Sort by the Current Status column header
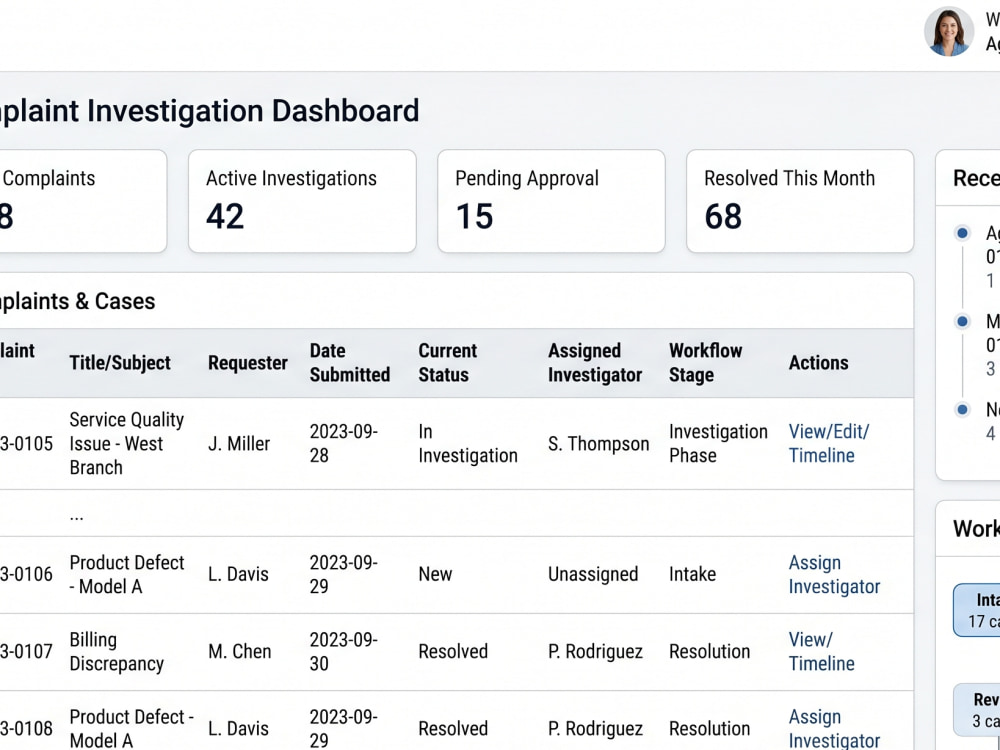 [x=447, y=363]
